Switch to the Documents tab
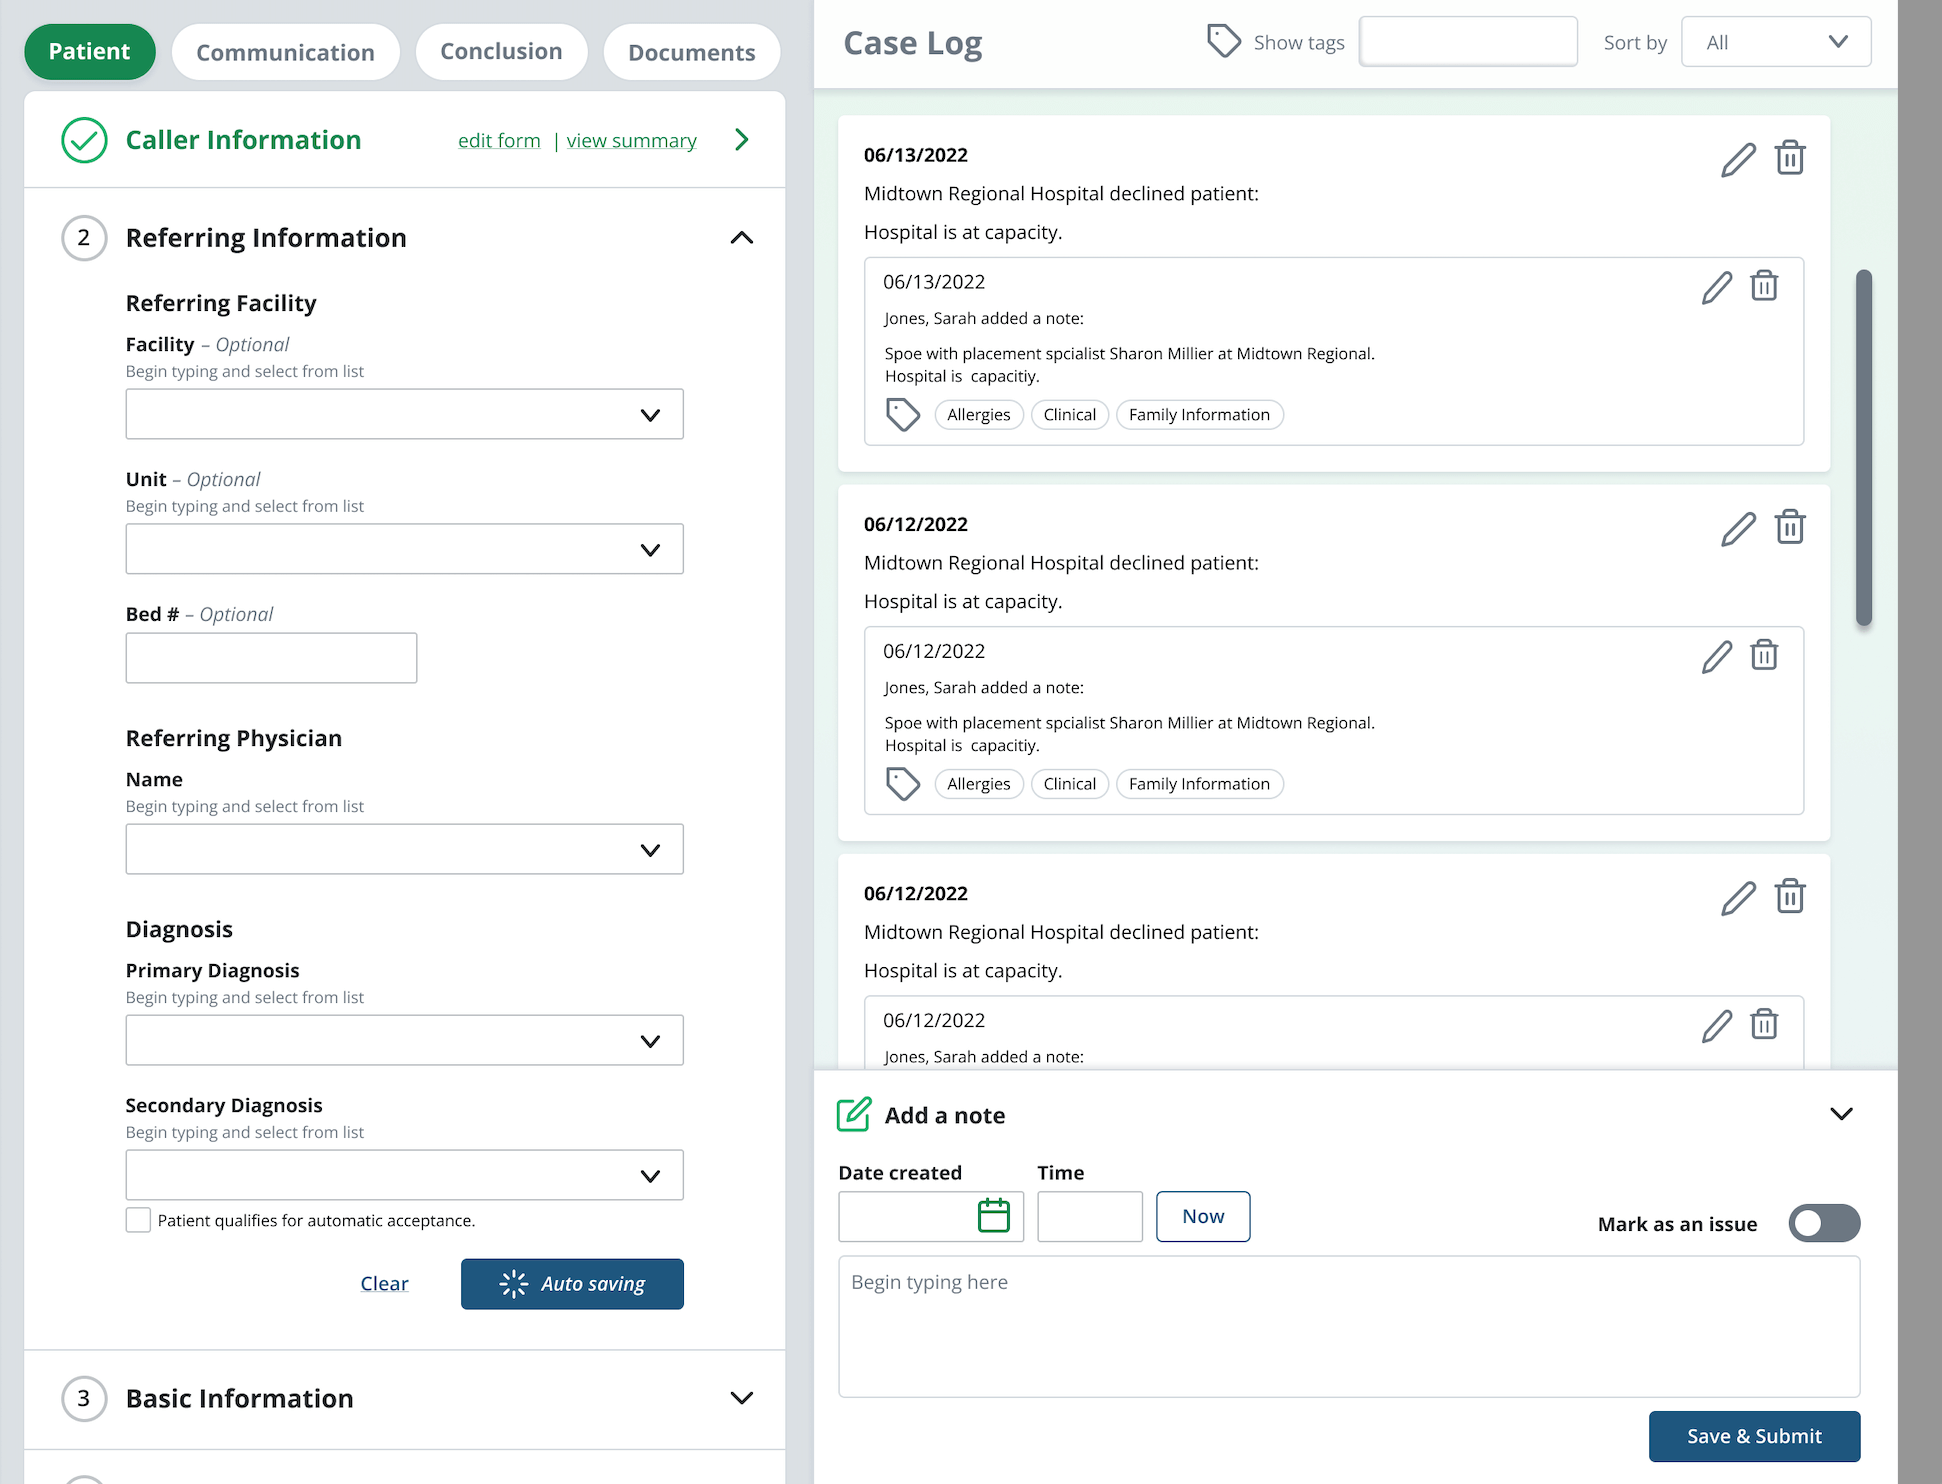Viewport: 1942px width, 1484px height. point(691,51)
